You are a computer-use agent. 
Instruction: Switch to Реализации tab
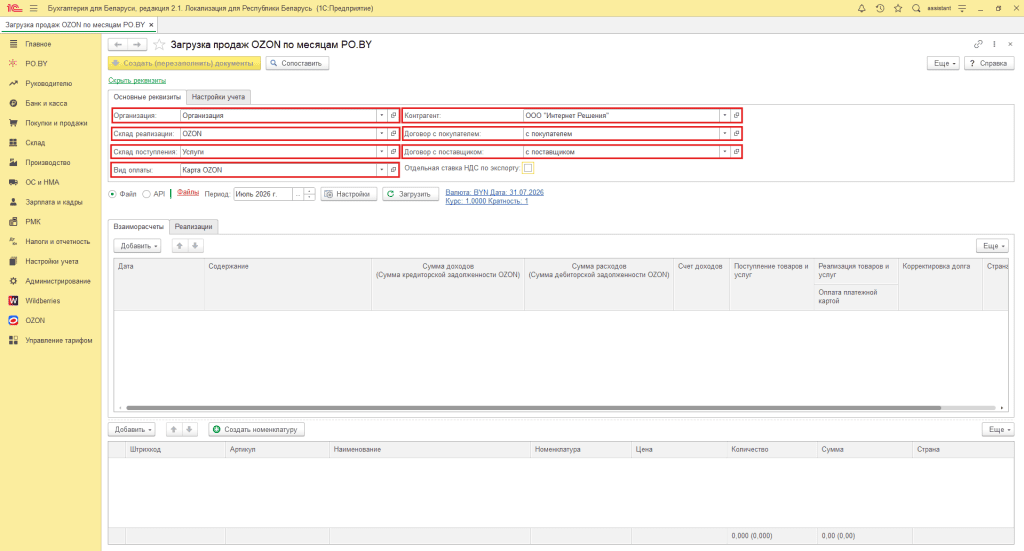[193, 227]
